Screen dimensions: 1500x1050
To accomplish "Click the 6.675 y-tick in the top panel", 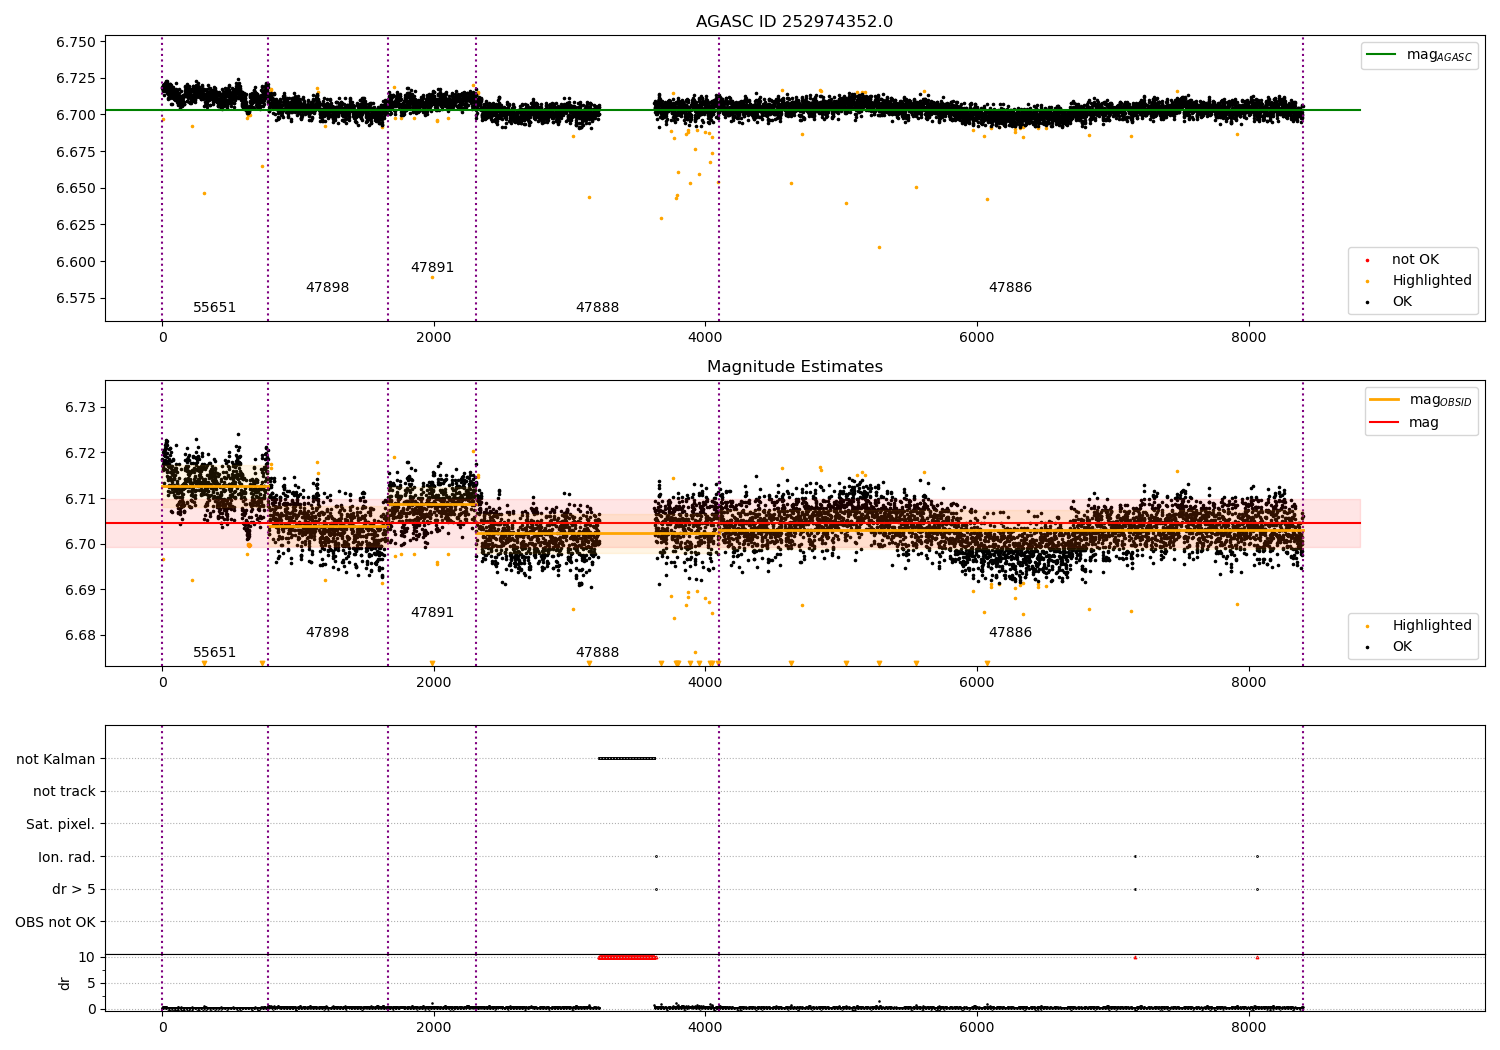I will pos(76,152).
